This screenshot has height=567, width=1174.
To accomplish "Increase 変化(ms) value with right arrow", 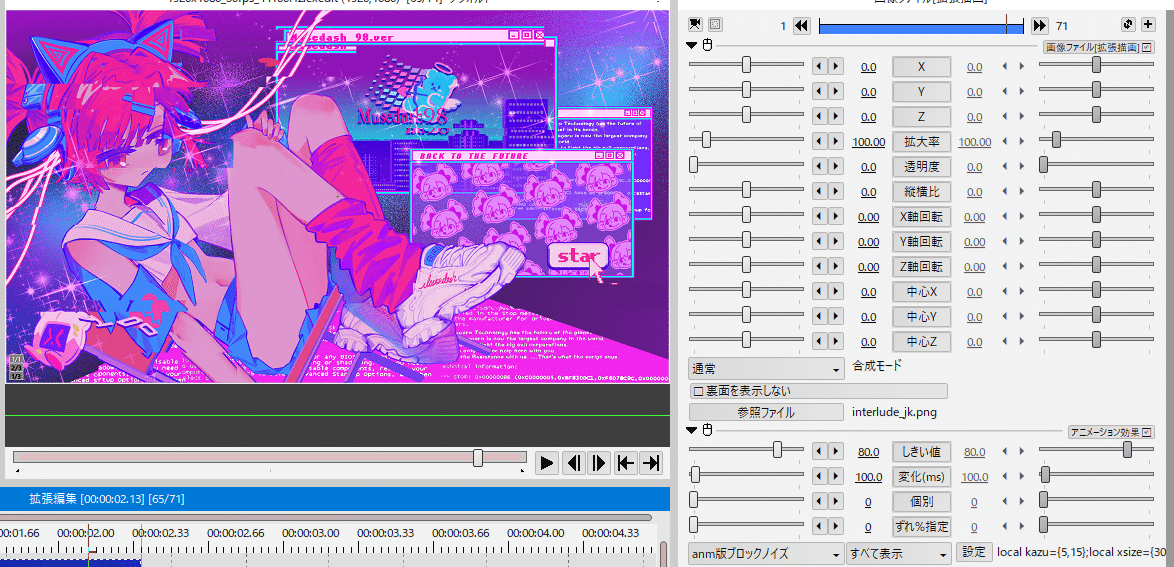I will click(836, 476).
